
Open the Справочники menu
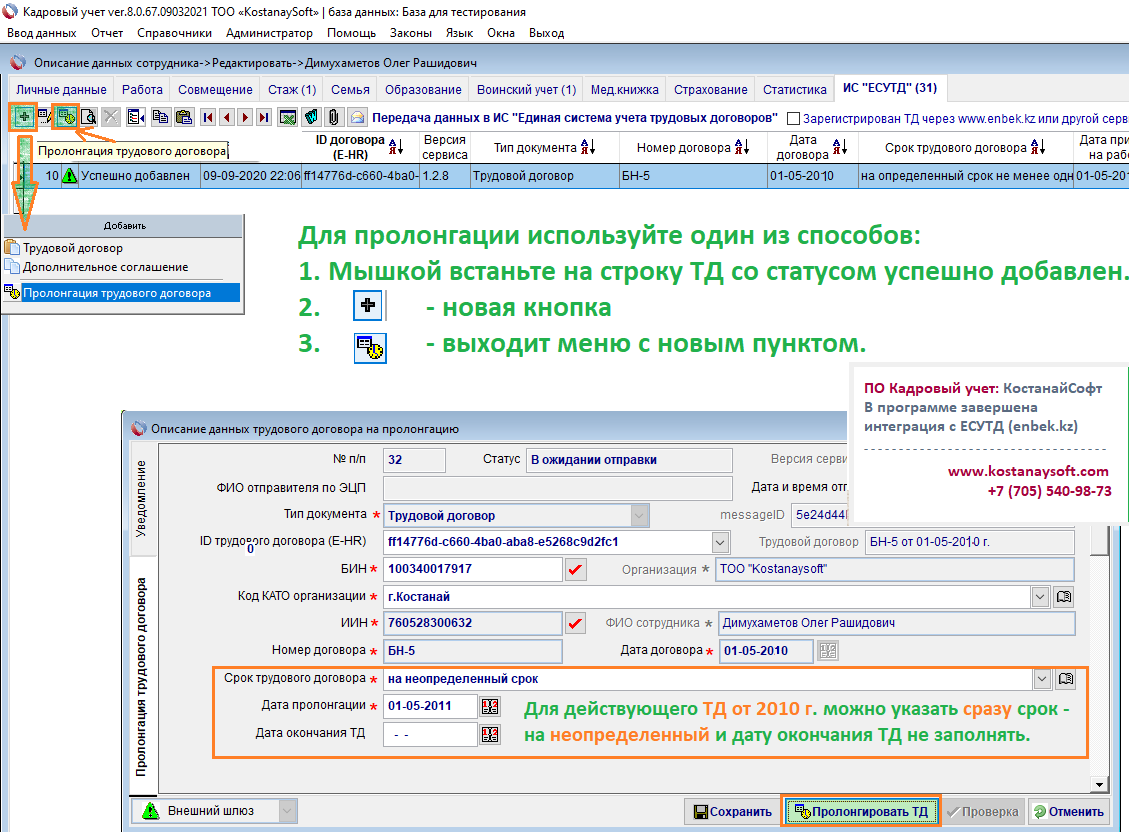coord(174,33)
